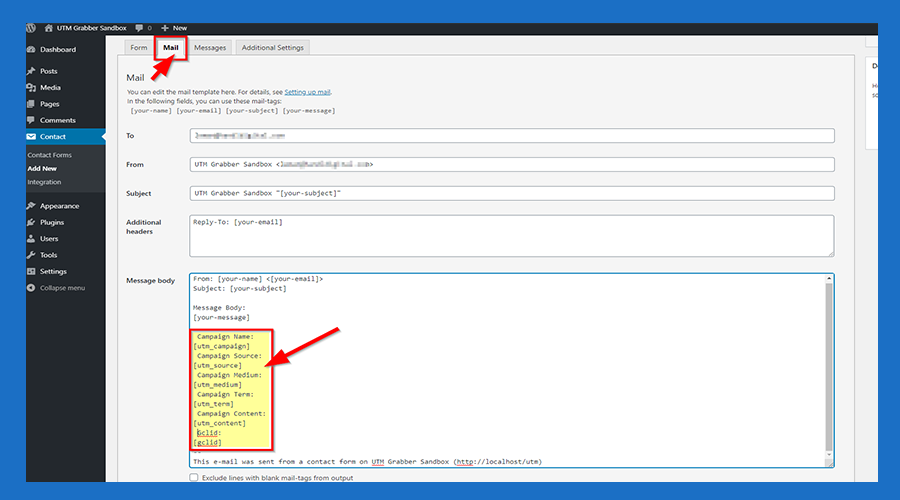
Task: Open the Comments menu in sidebar
Action: pos(57,120)
